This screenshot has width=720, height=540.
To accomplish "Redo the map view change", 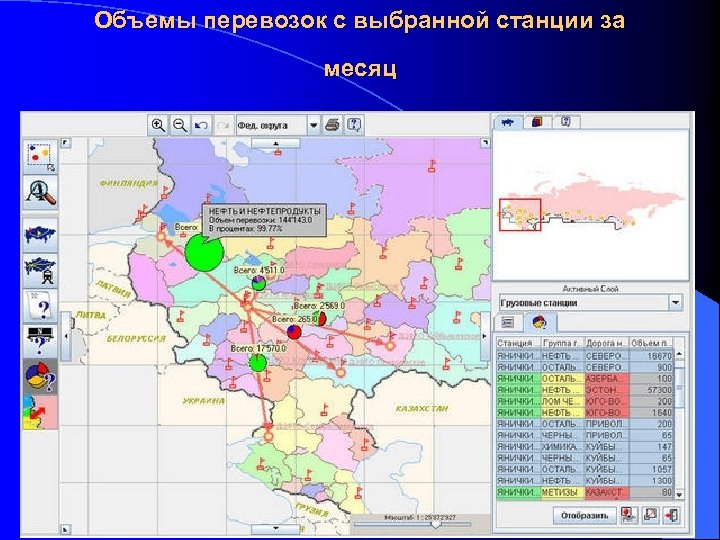I will pos(223,125).
